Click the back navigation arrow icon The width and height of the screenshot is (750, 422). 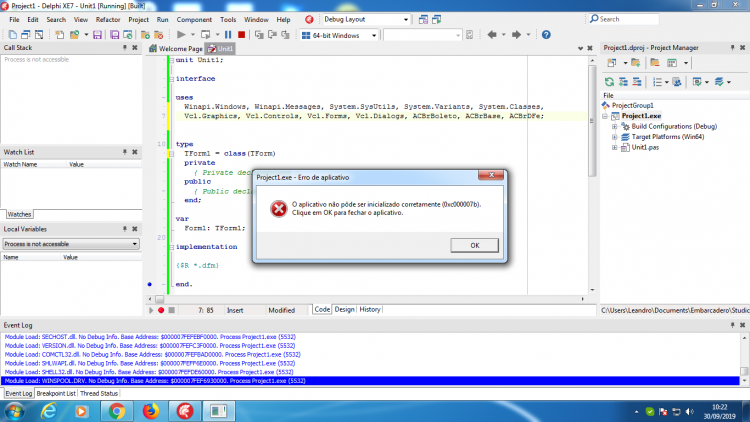[x=492, y=35]
